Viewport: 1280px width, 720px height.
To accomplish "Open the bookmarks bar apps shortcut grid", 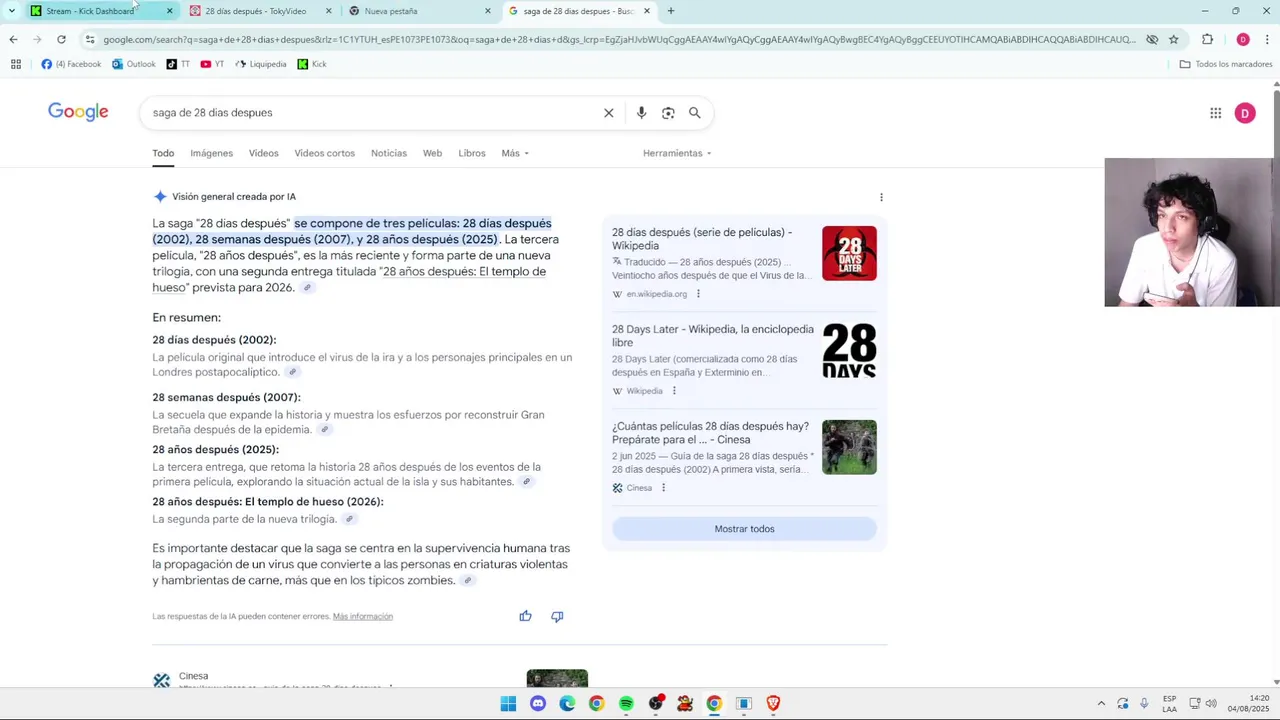I will pyautogui.click(x=16, y=64).
